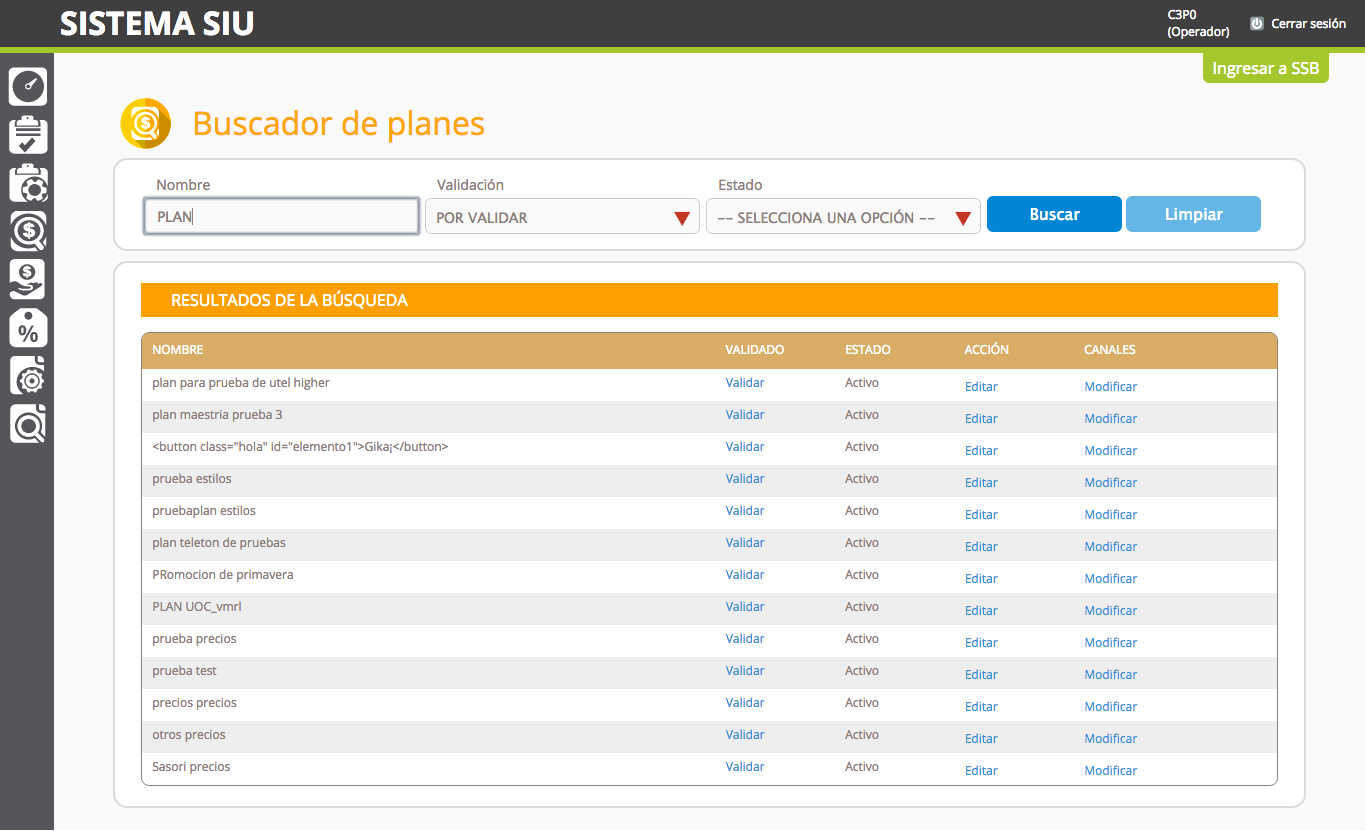Open the percent price tag sidebar icon
The image size is (1365, 831).
[x=28, y=327]
